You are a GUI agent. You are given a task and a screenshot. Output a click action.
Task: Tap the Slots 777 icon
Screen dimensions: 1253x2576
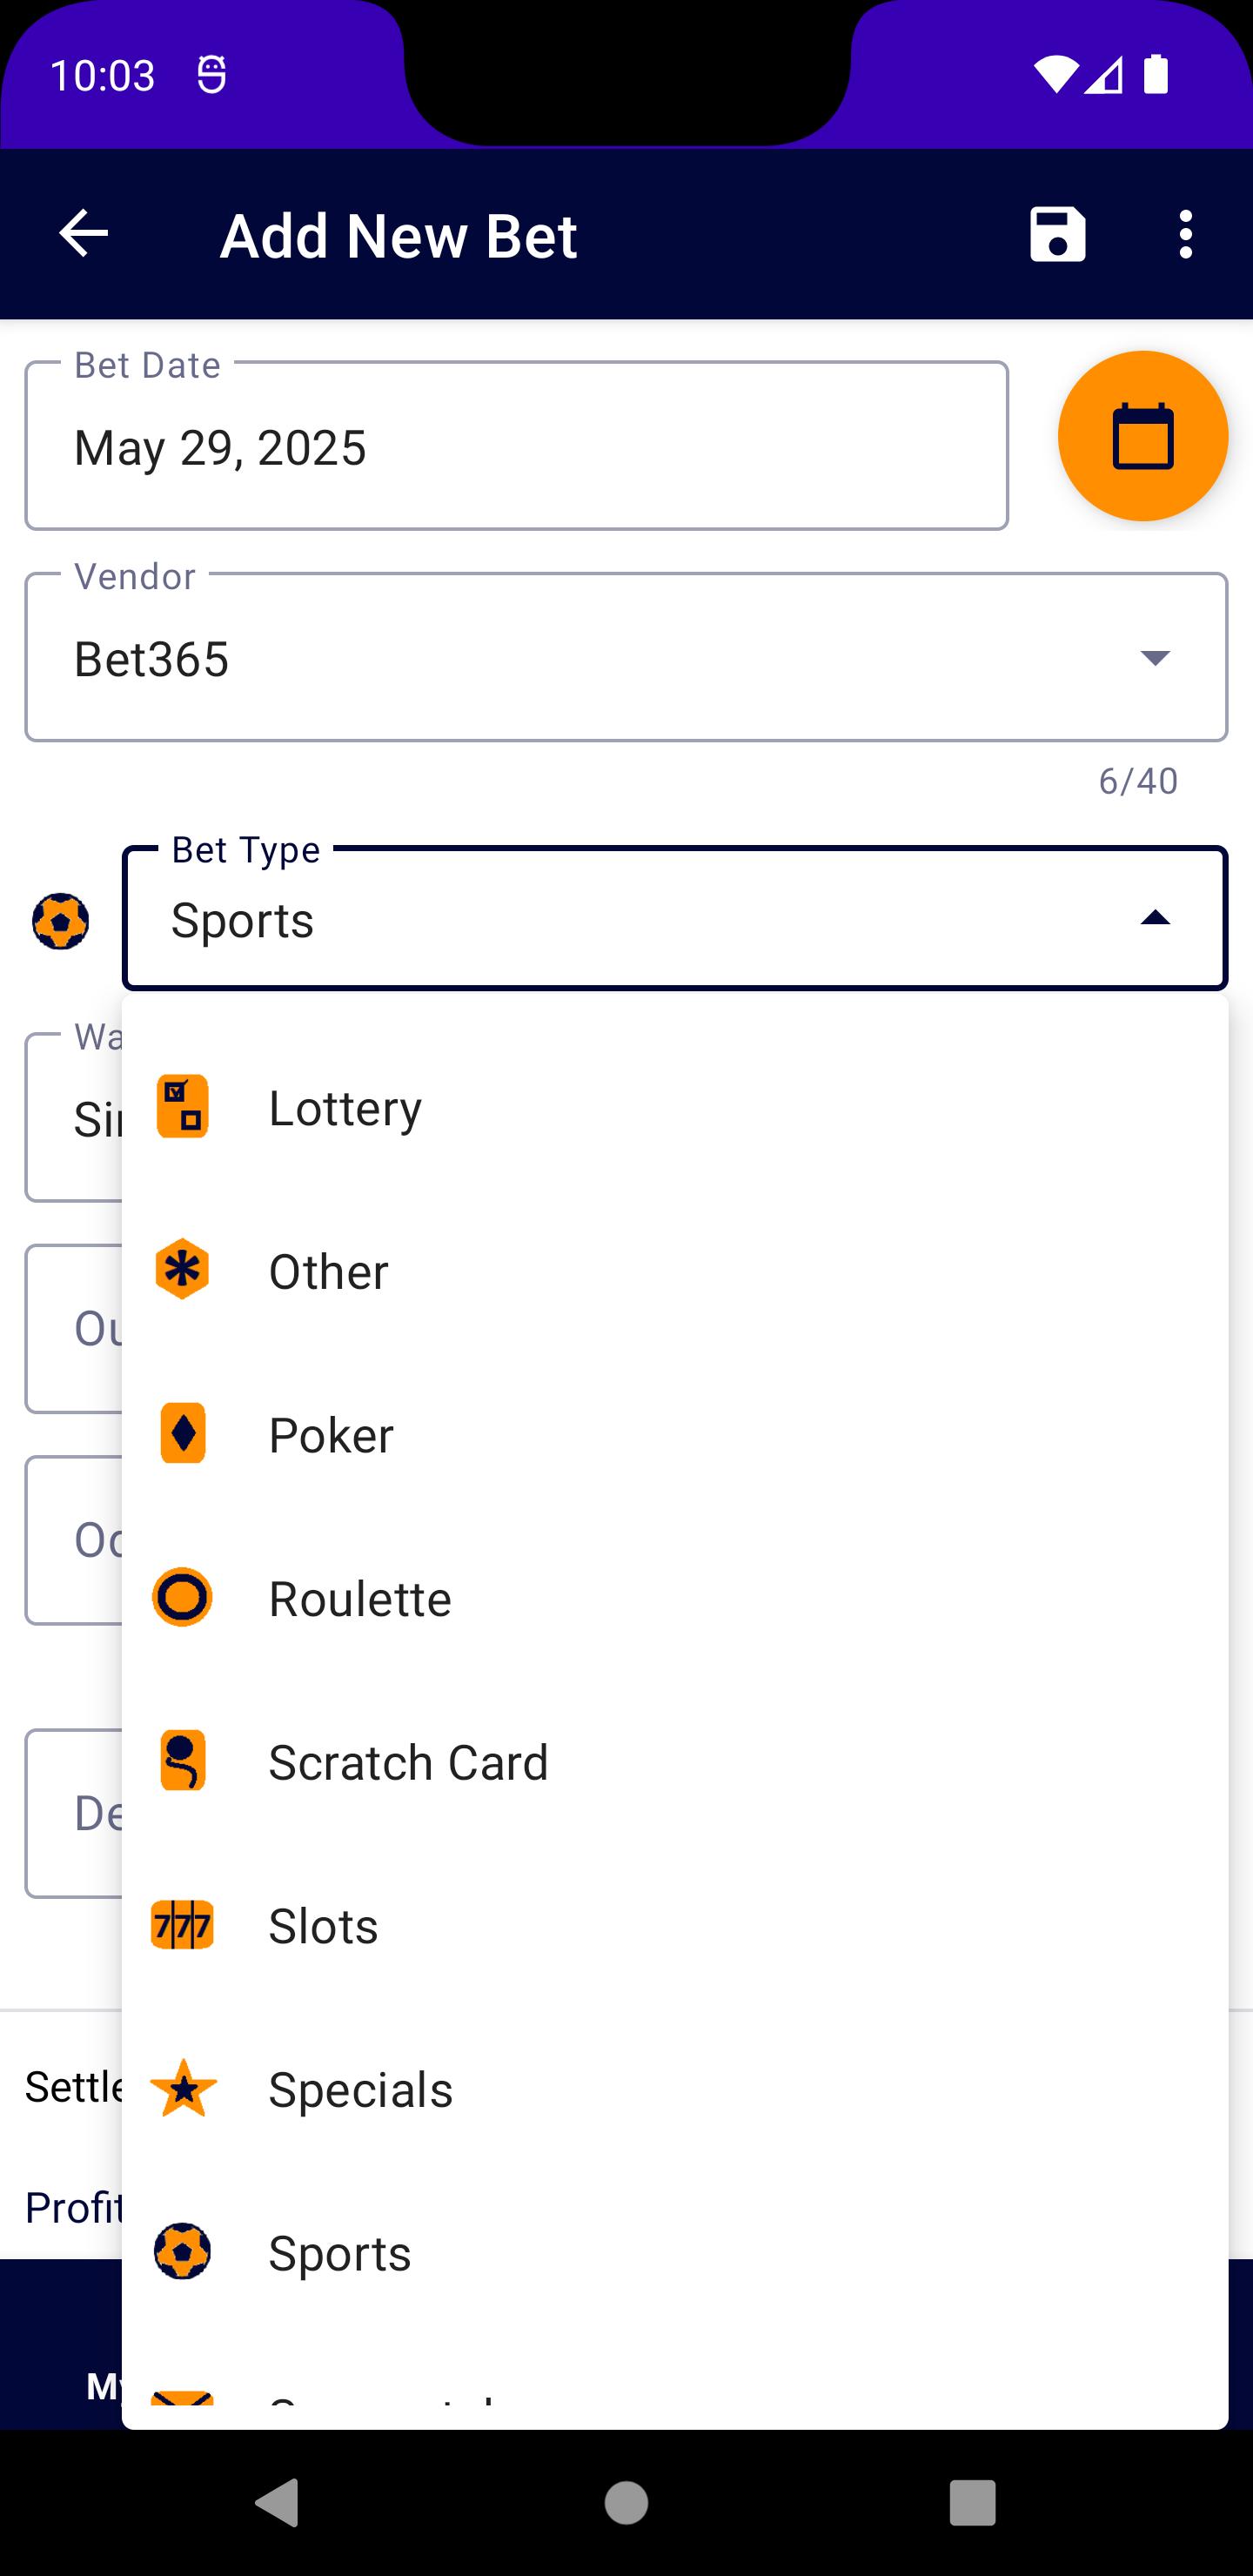coord(183,1924)
